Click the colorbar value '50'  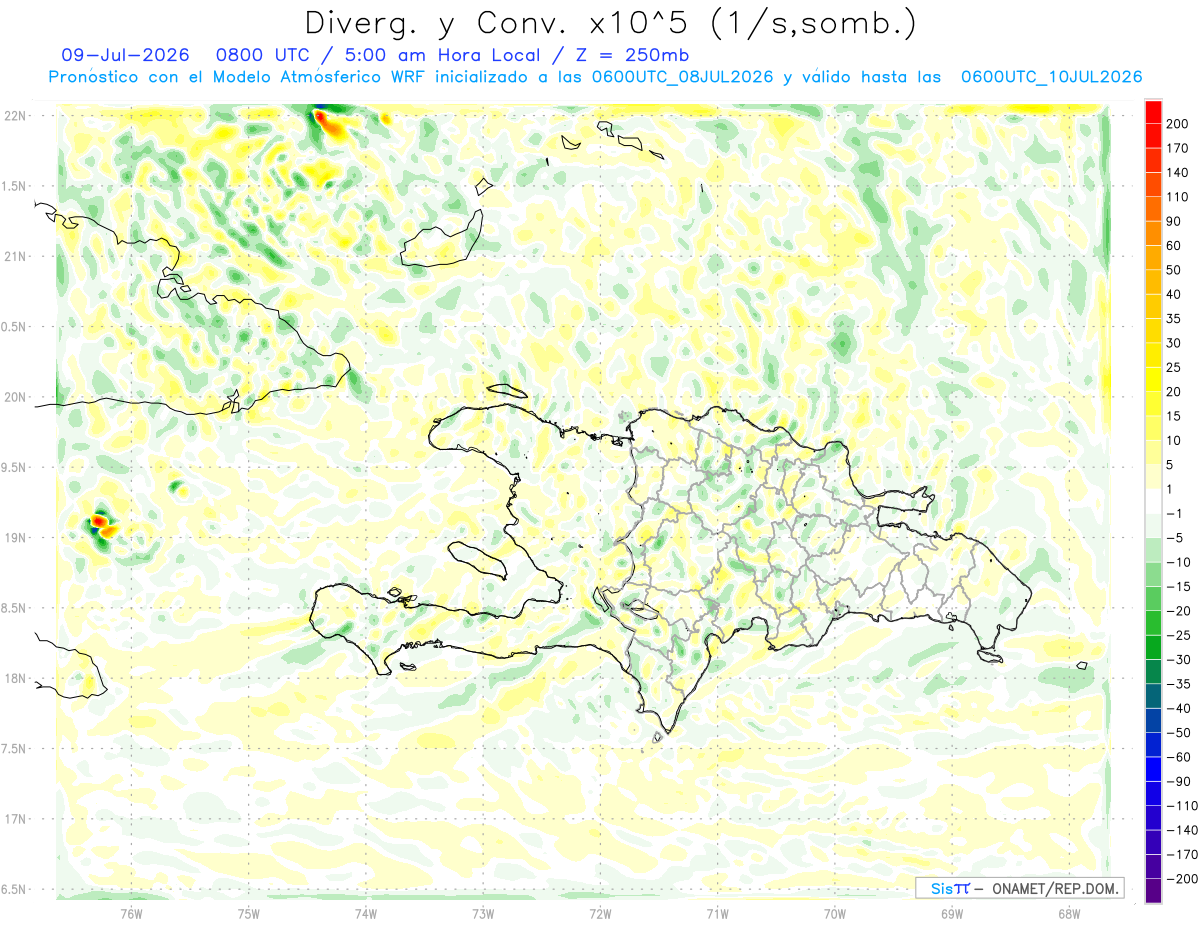(1174, 270)
